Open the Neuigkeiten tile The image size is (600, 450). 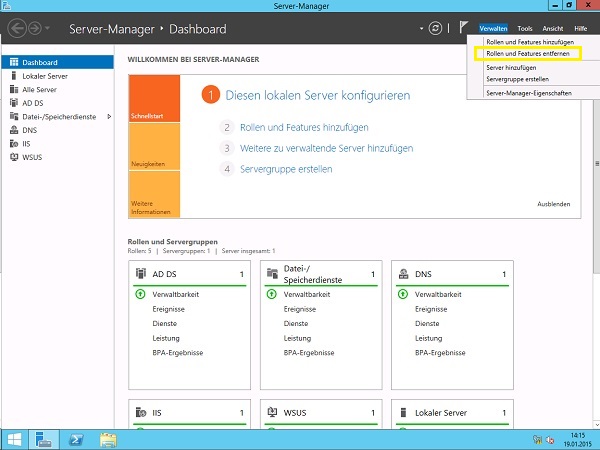point(154,147)
